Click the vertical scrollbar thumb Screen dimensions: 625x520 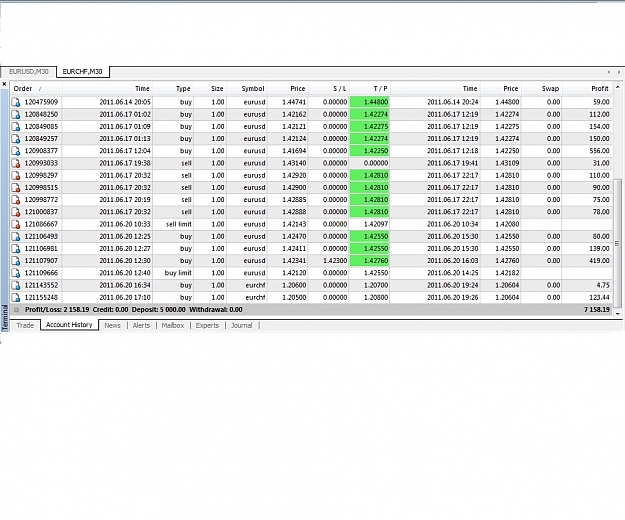618,243
